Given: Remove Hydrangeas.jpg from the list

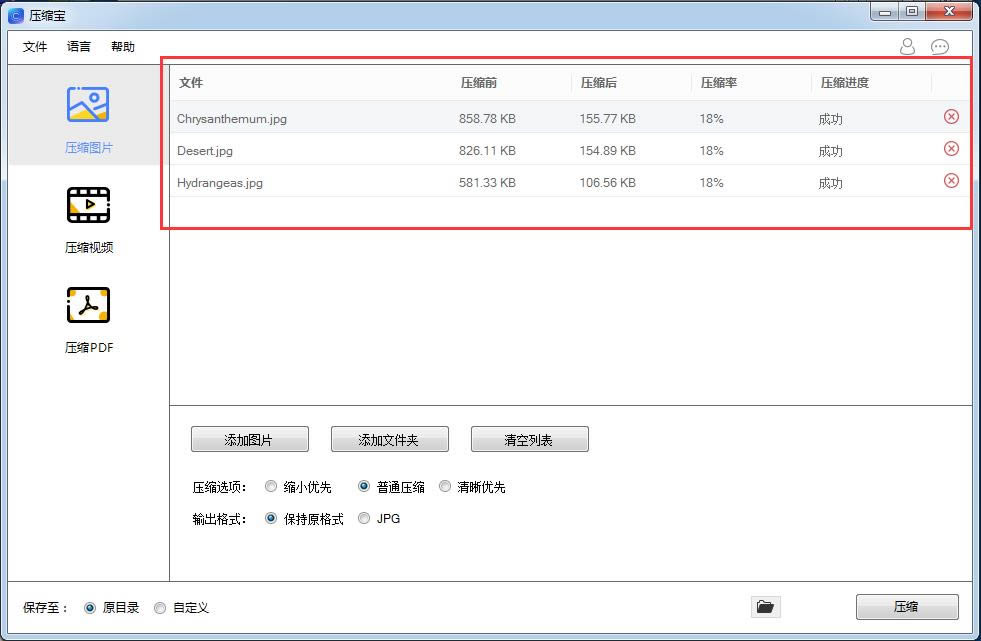Looking at the screenshot, I should [x=951, y=181].
